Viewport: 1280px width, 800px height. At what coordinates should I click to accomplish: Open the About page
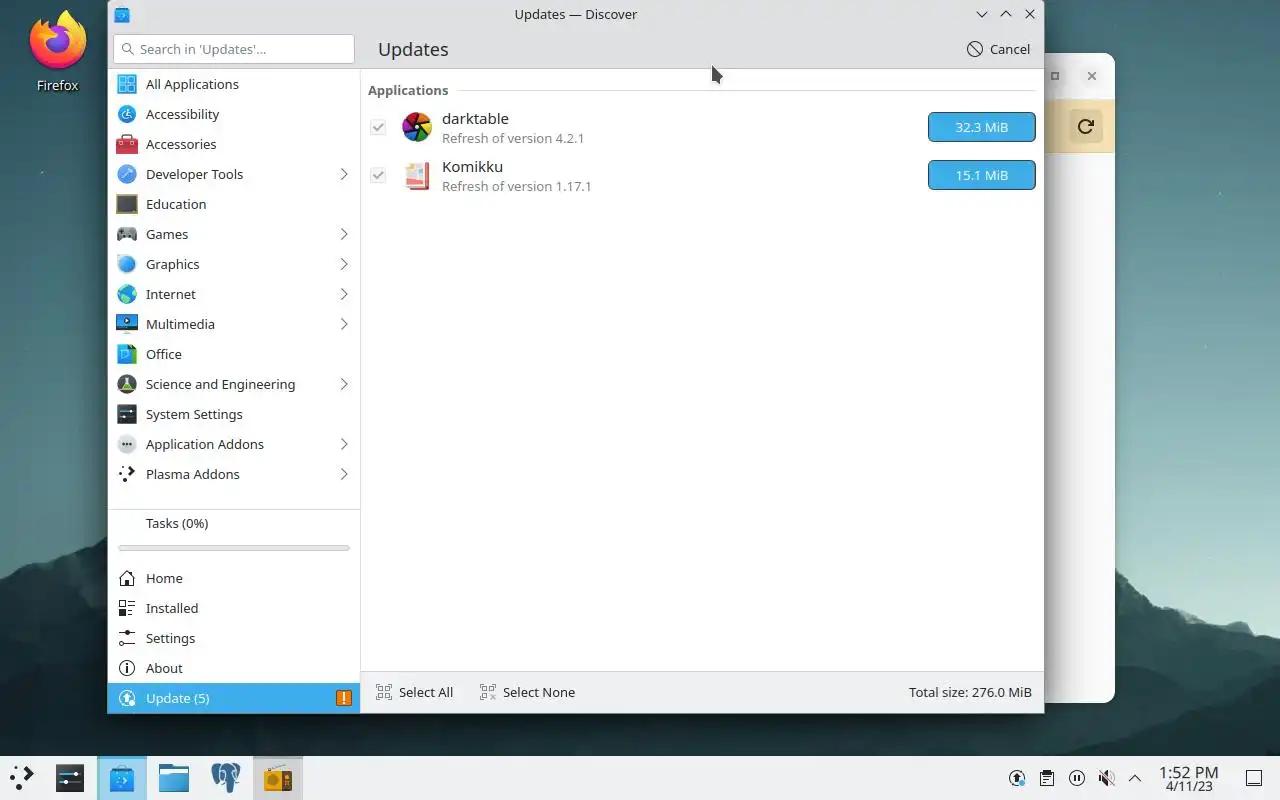[234, 668]
